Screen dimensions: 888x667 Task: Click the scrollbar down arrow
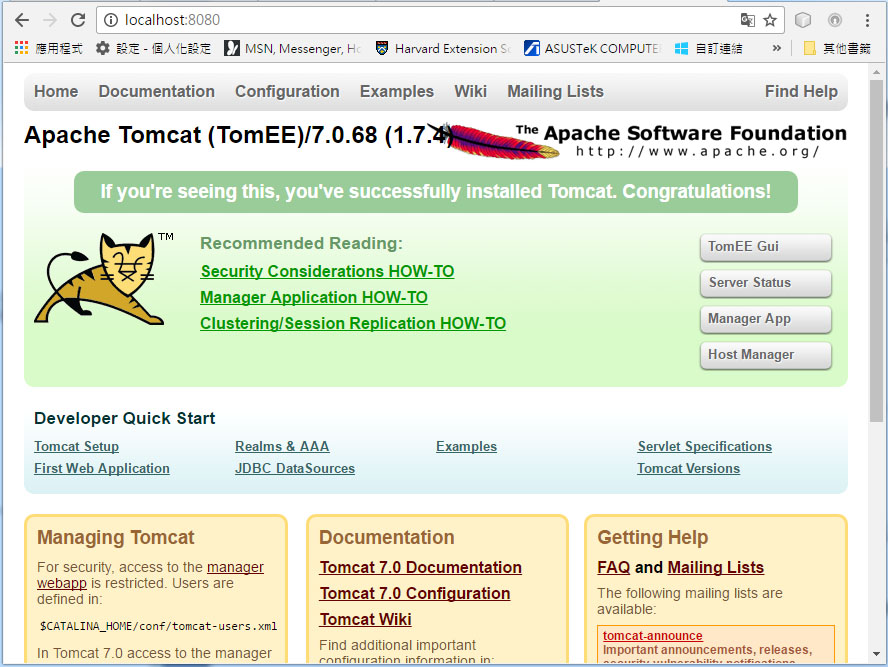coord(877,654)
